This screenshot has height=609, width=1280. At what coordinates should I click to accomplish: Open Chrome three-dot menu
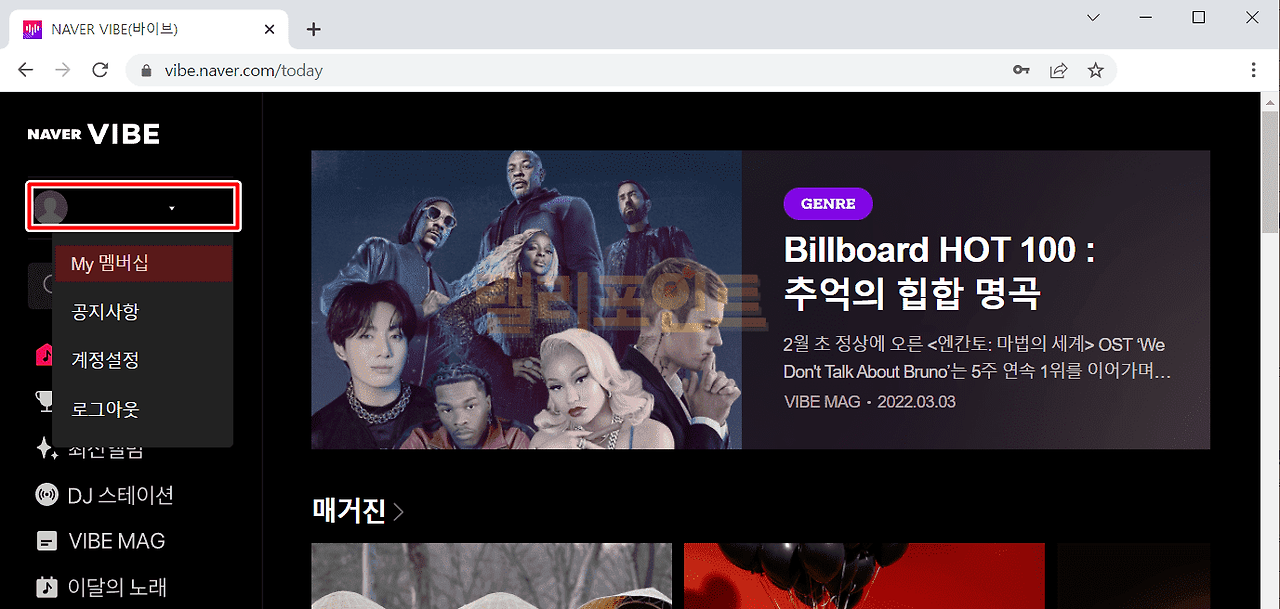pyautogui.click(x=1254, y=70)
